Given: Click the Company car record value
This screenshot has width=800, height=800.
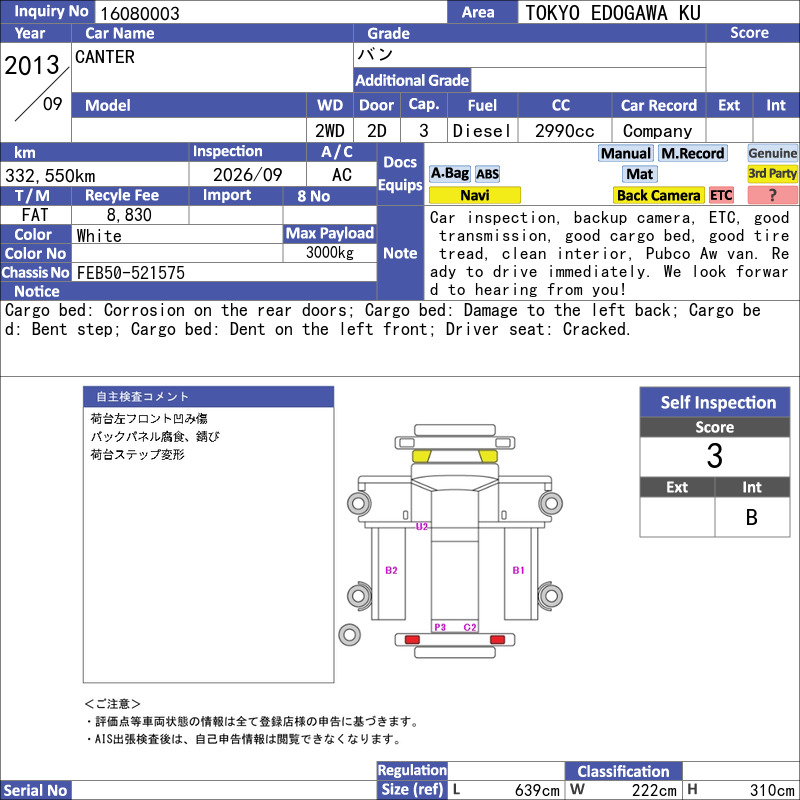Looking at the screenshot, I should (x=657, y=131).
